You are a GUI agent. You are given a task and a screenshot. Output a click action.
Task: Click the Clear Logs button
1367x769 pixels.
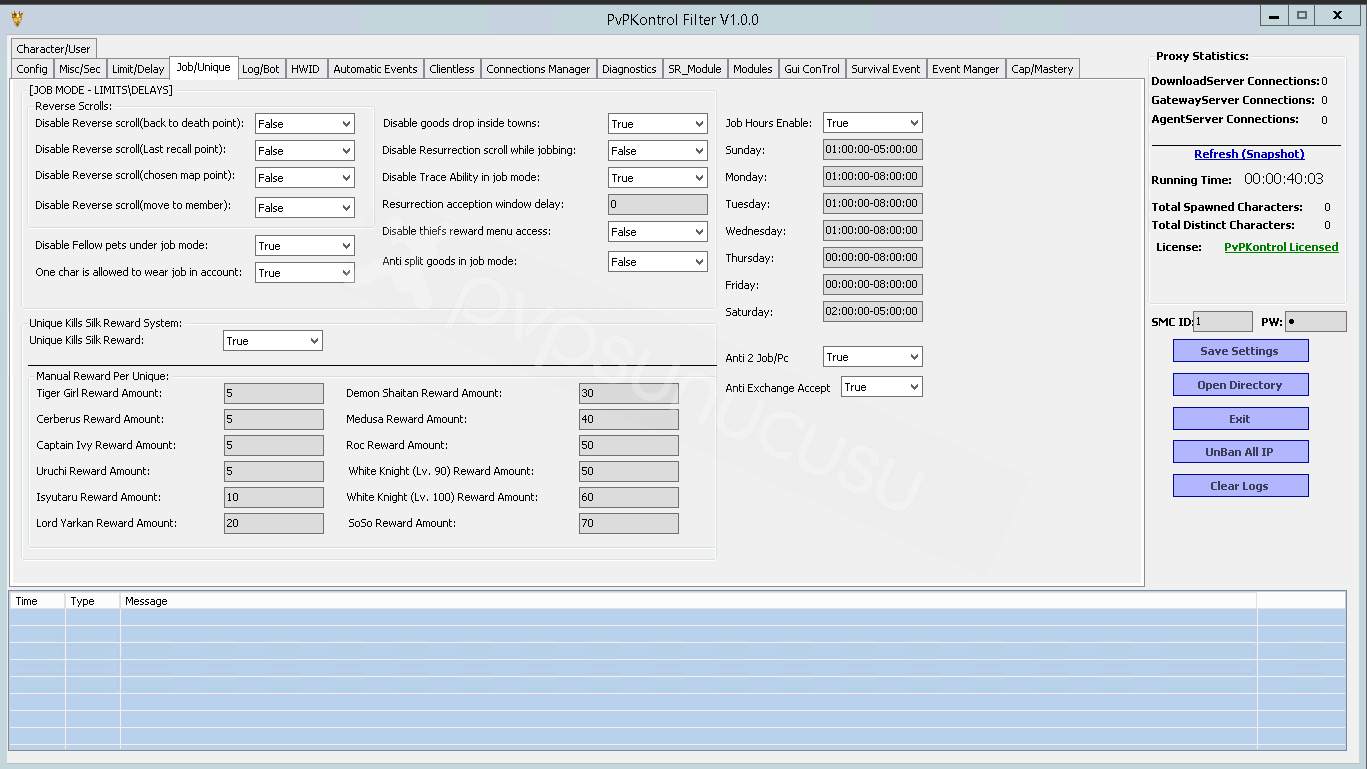click(x=1240, y=486)
